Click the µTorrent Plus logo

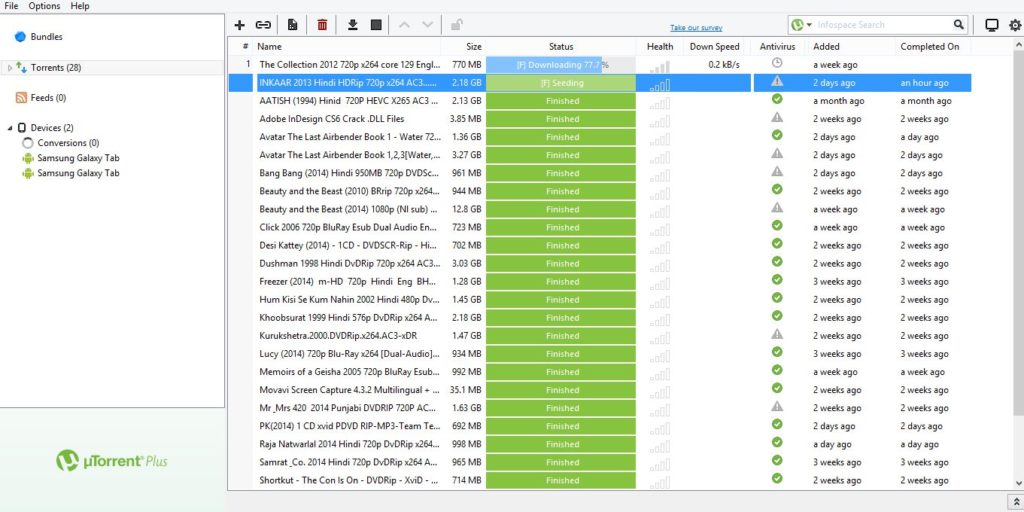[x=112, y=460]
